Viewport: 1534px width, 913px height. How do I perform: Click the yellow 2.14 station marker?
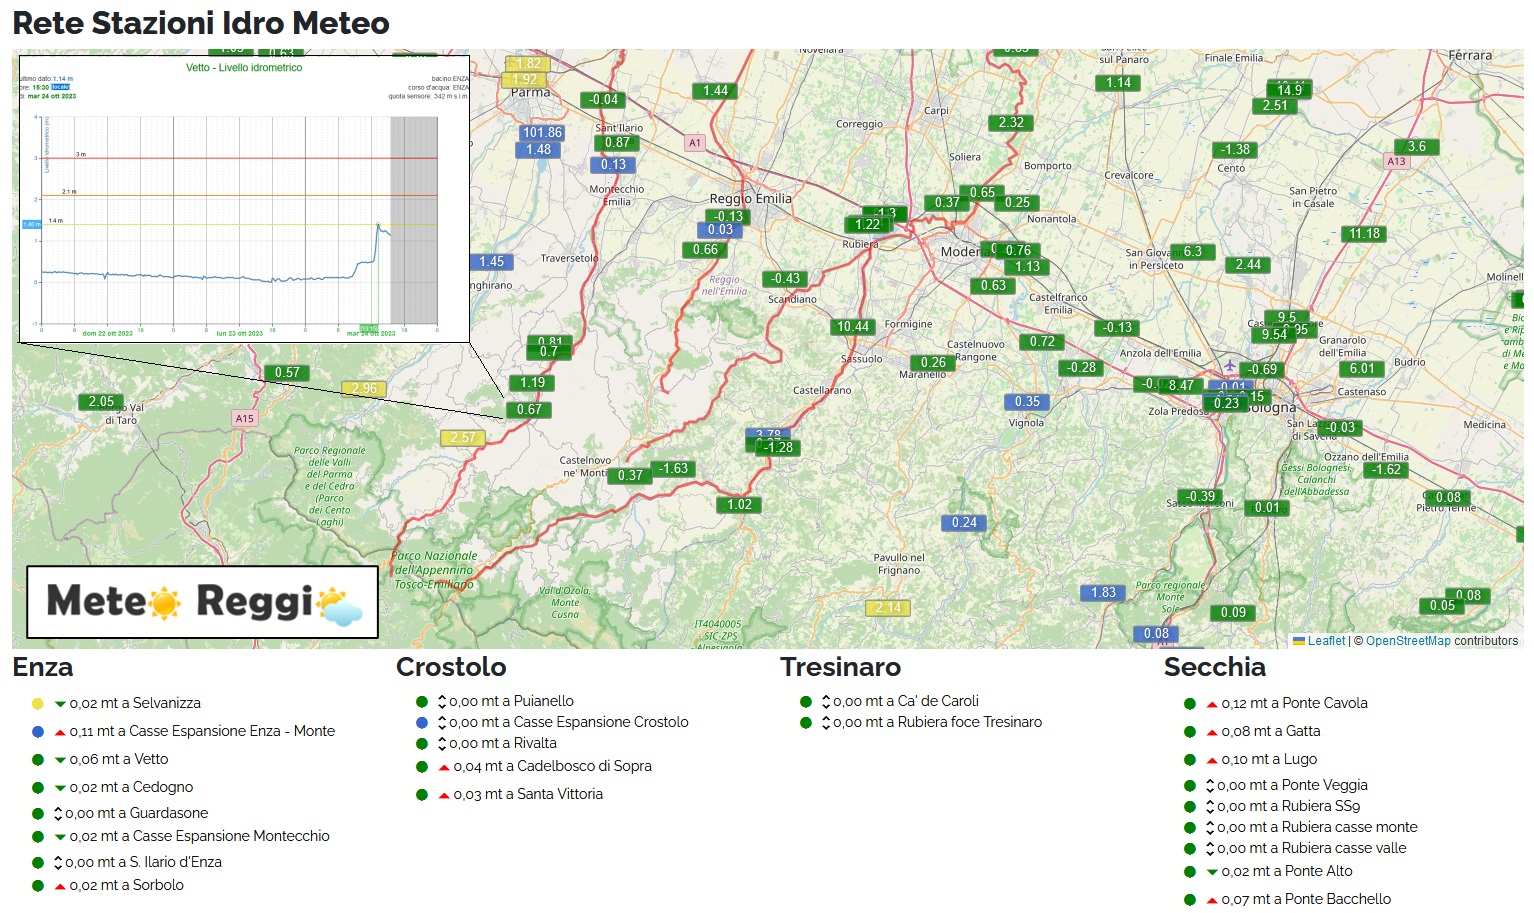click(x=888, y=608)
